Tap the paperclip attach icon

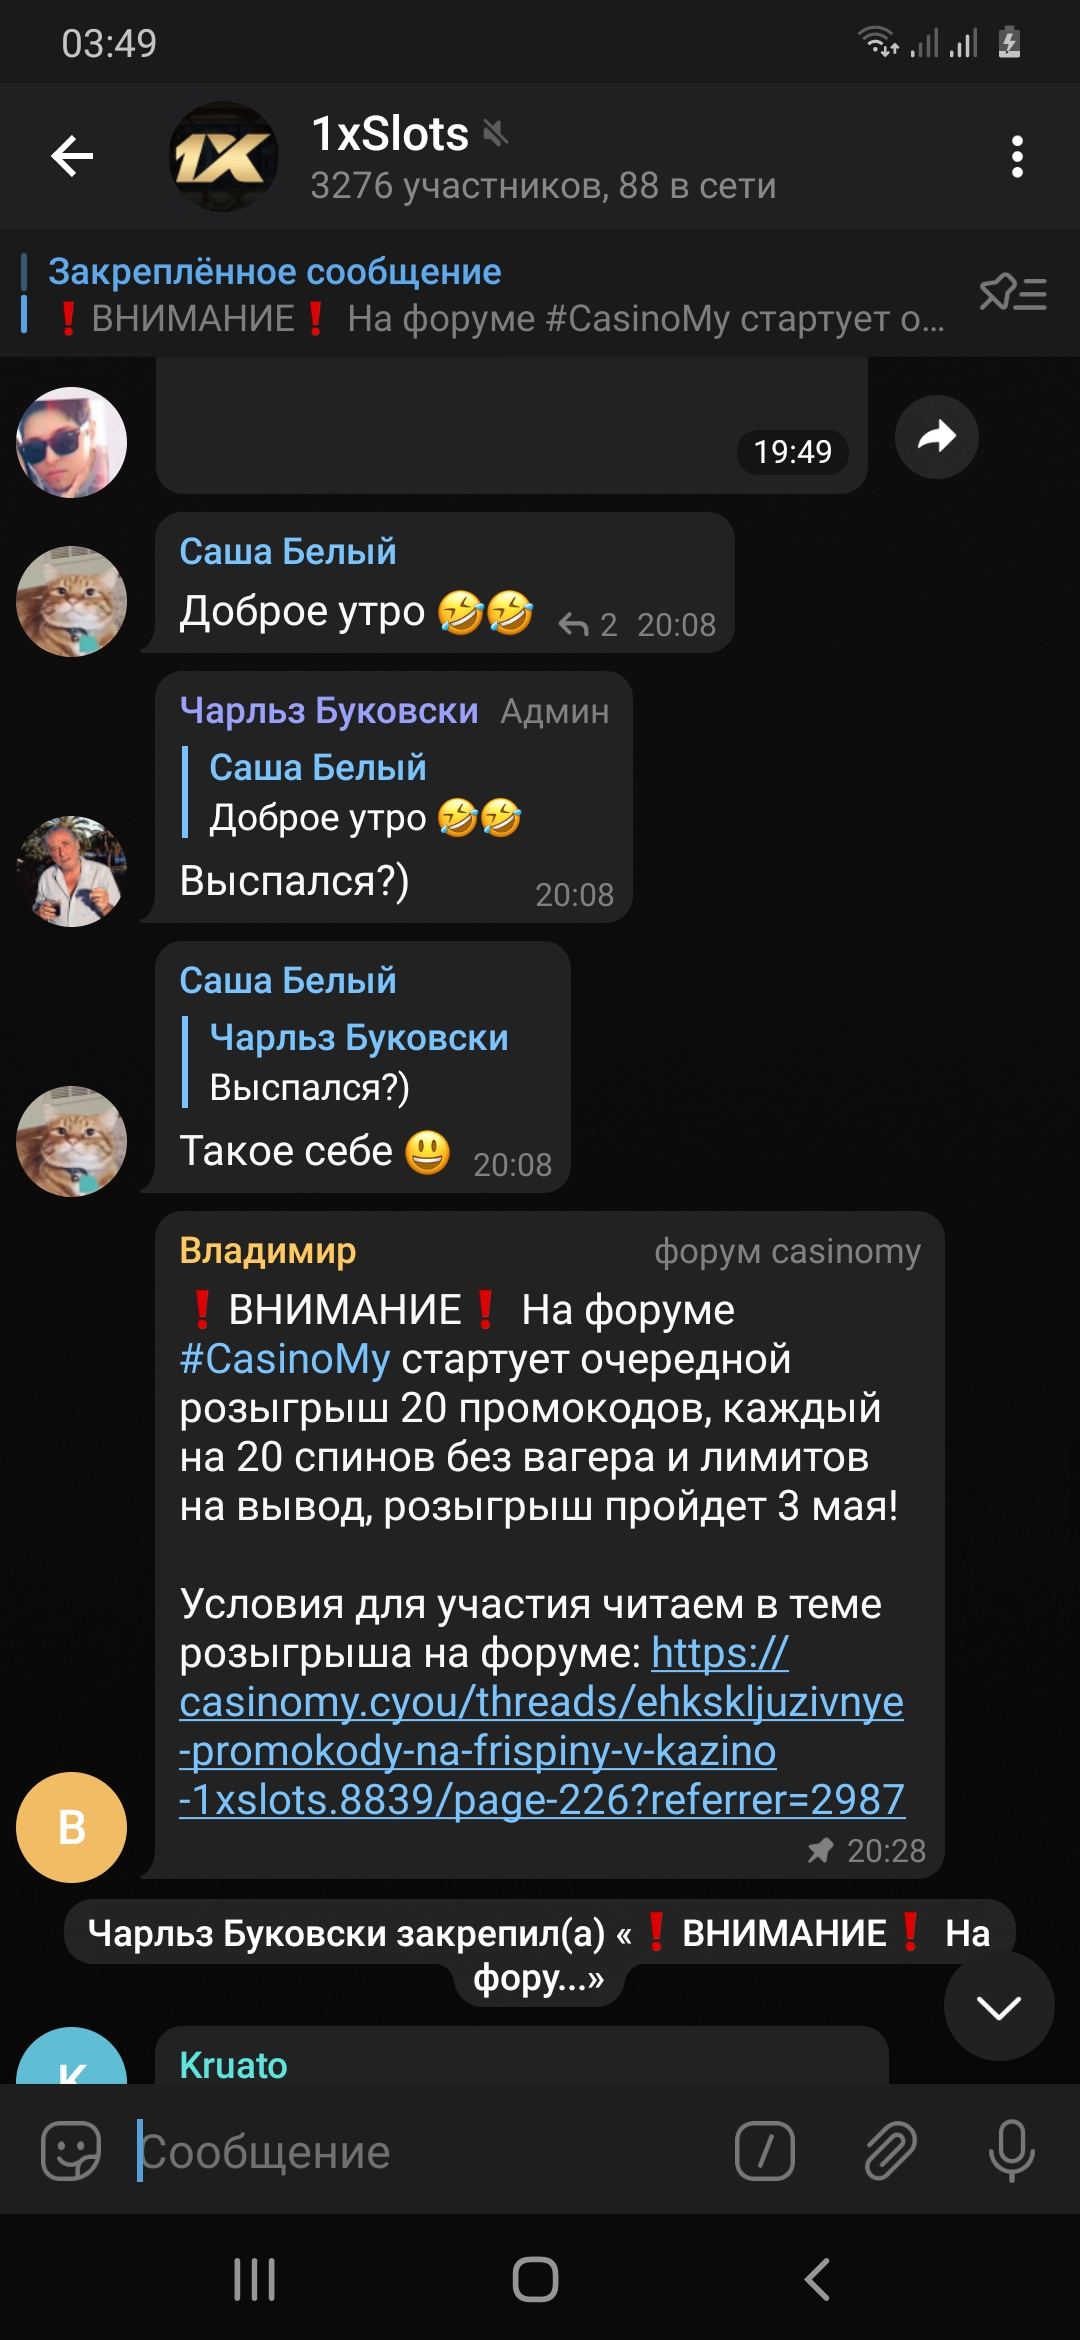click(890, 2150)
